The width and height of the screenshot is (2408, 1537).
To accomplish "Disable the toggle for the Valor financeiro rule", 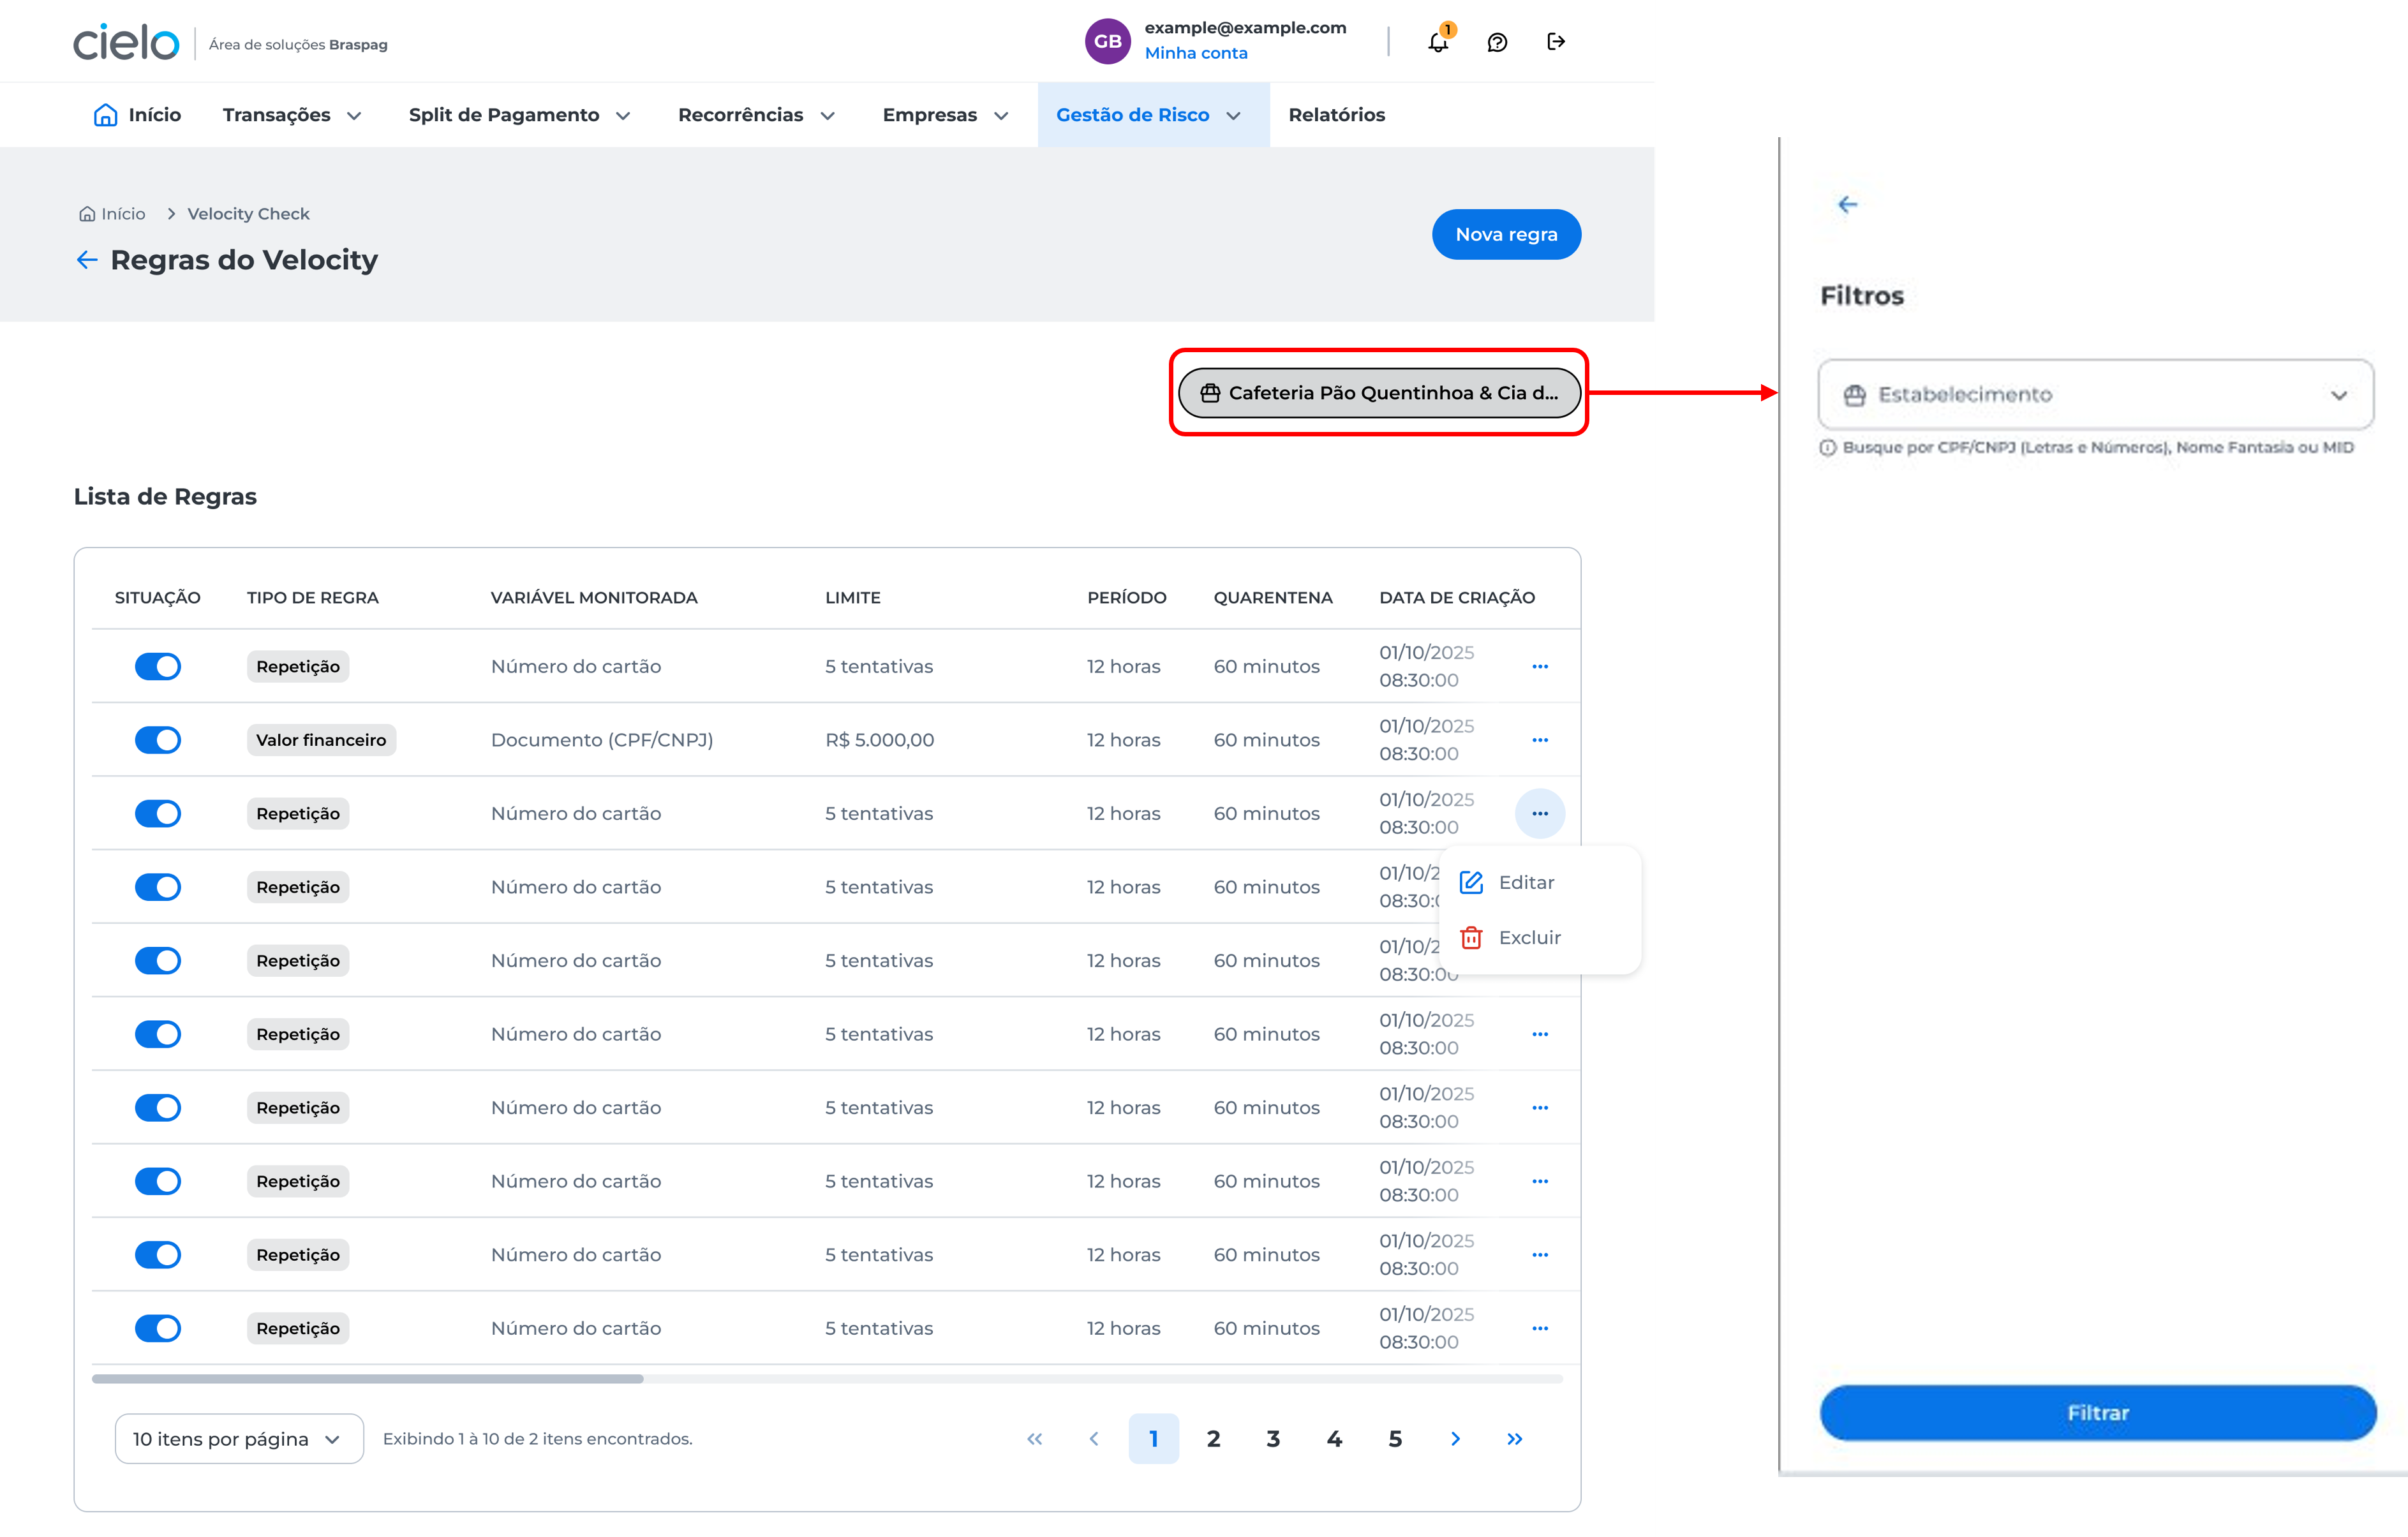I will pos(158,739).
